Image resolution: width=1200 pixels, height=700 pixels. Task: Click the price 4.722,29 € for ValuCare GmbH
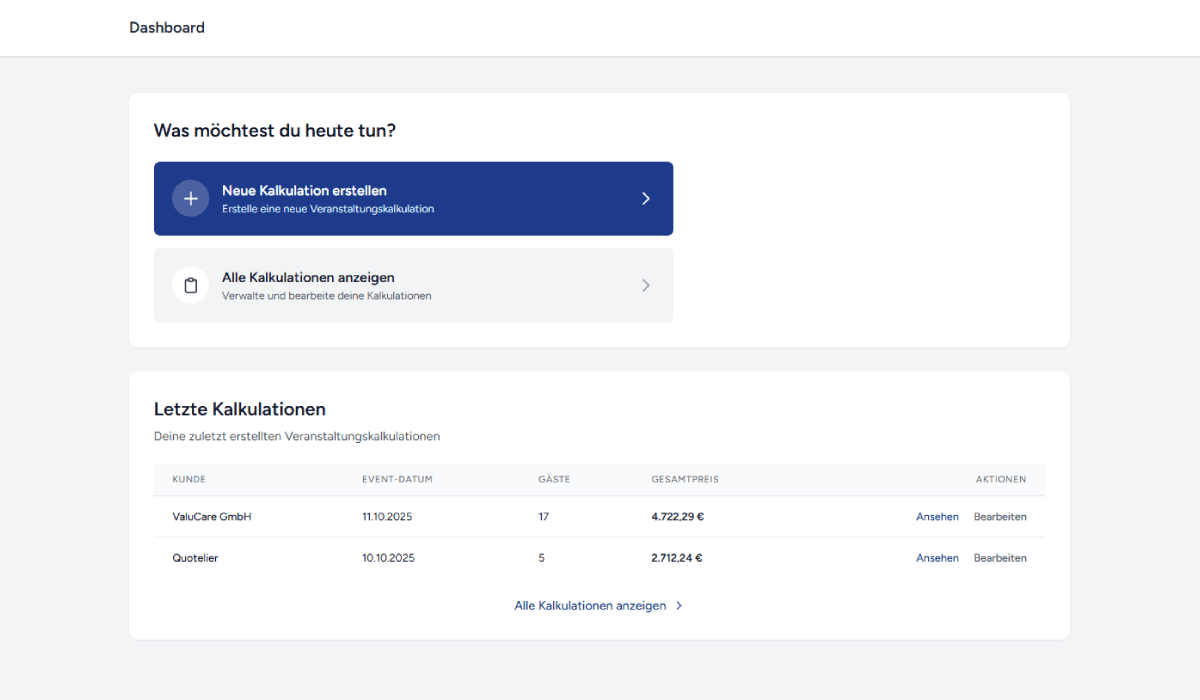[676, 516]
